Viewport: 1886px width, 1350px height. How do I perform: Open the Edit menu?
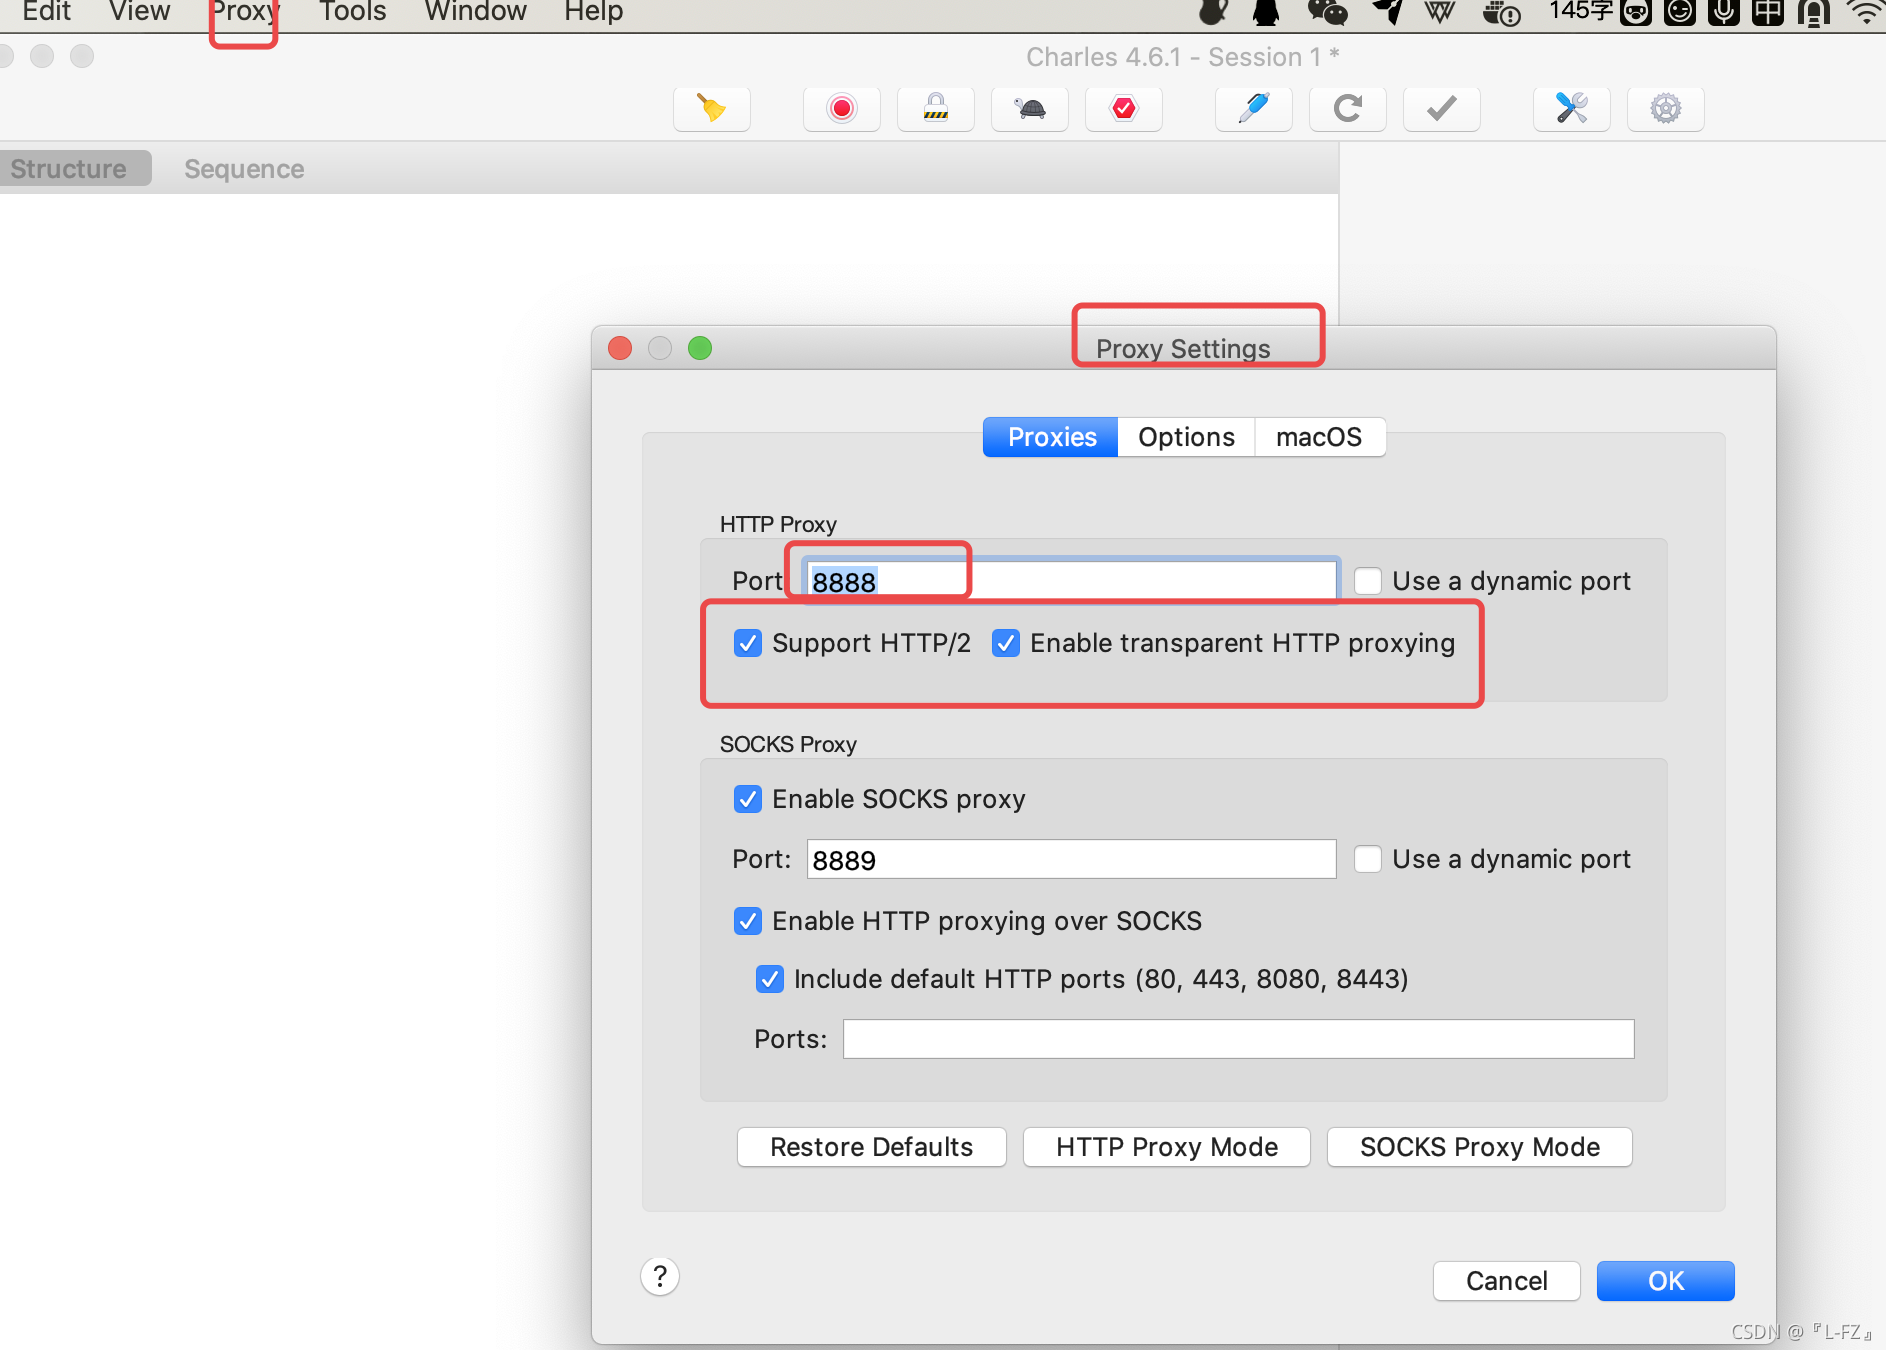(46, 12)
